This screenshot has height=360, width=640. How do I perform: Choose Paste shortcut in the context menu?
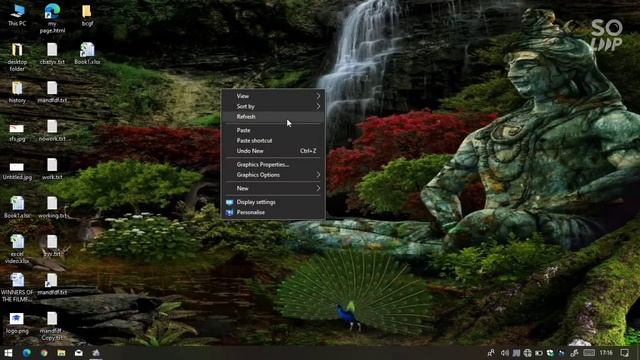coord(273,140)
